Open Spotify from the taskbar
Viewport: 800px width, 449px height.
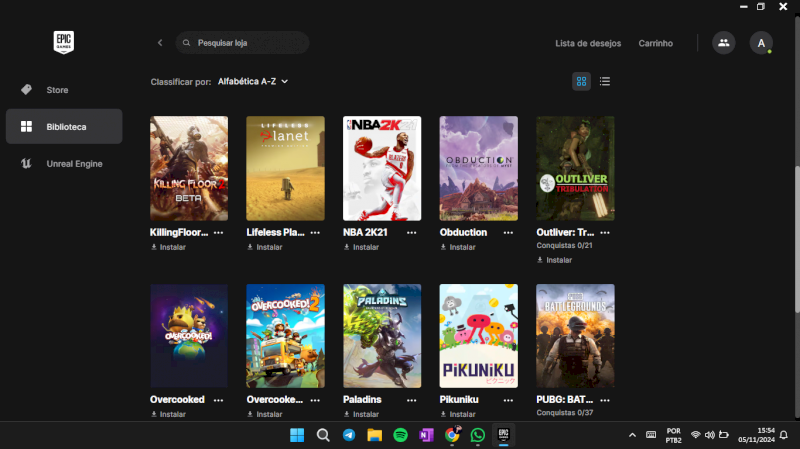pyautogui.click(x=400, y=435)
